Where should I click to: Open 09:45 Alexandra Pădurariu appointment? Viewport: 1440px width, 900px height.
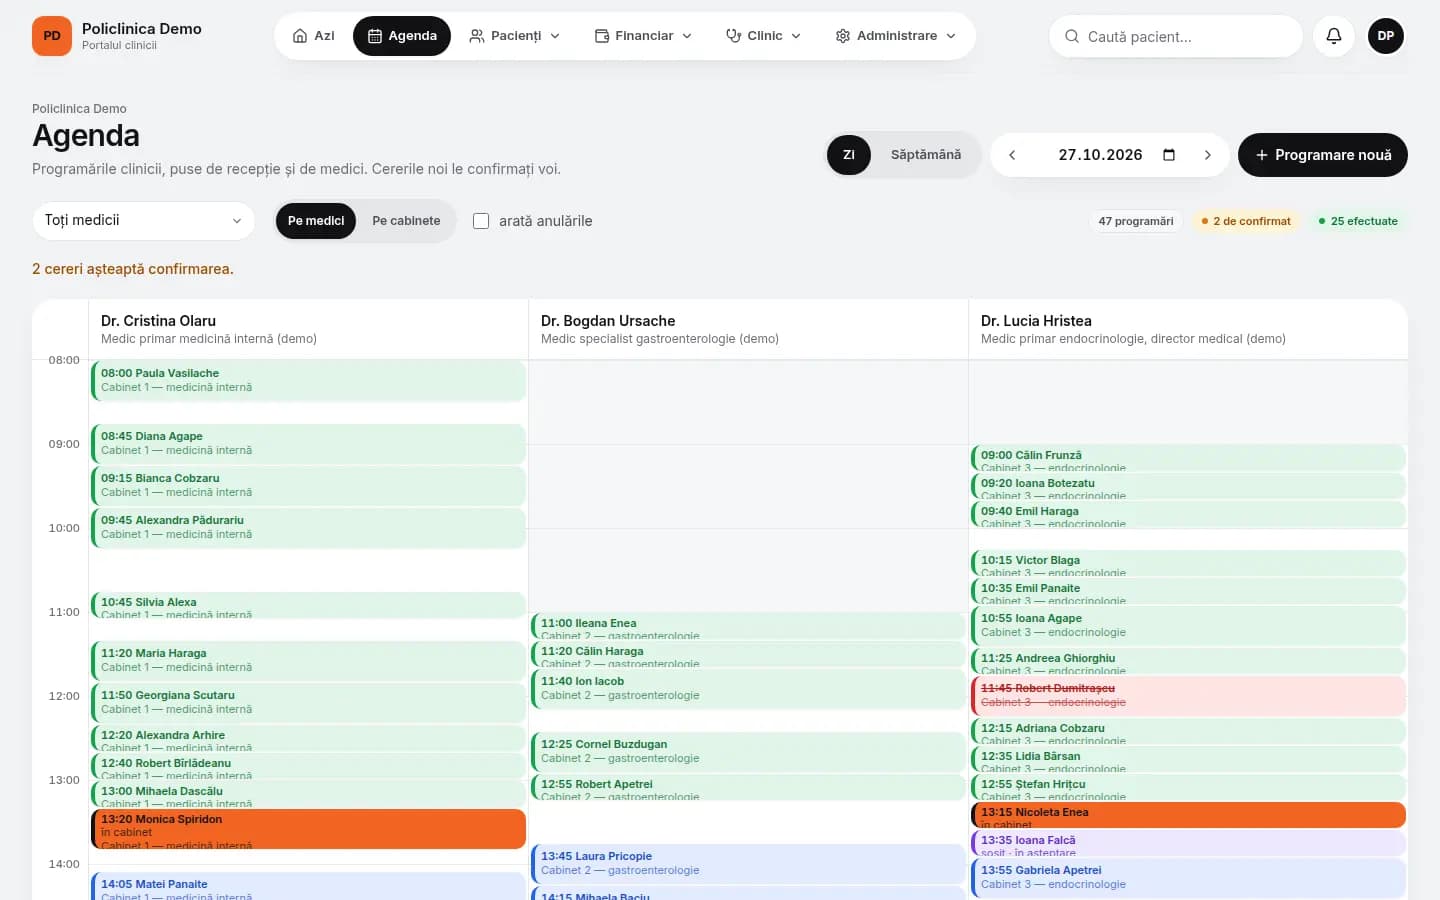tap(308, 528)
